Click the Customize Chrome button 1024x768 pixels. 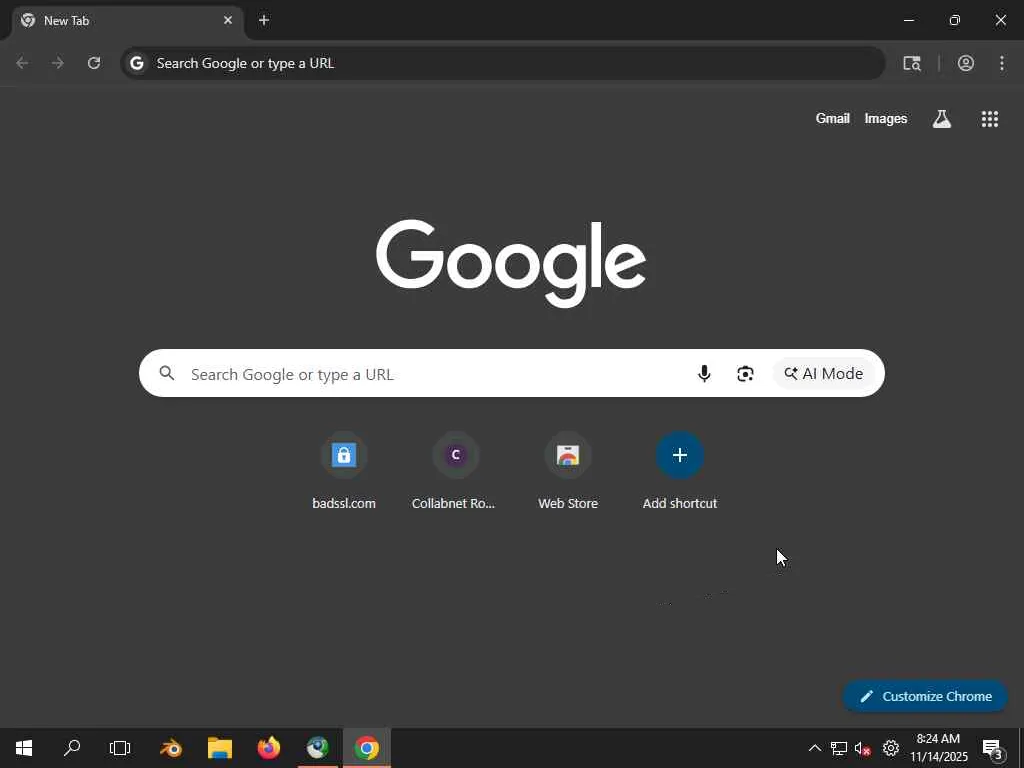pyautogui.click(x=925, y=696)
